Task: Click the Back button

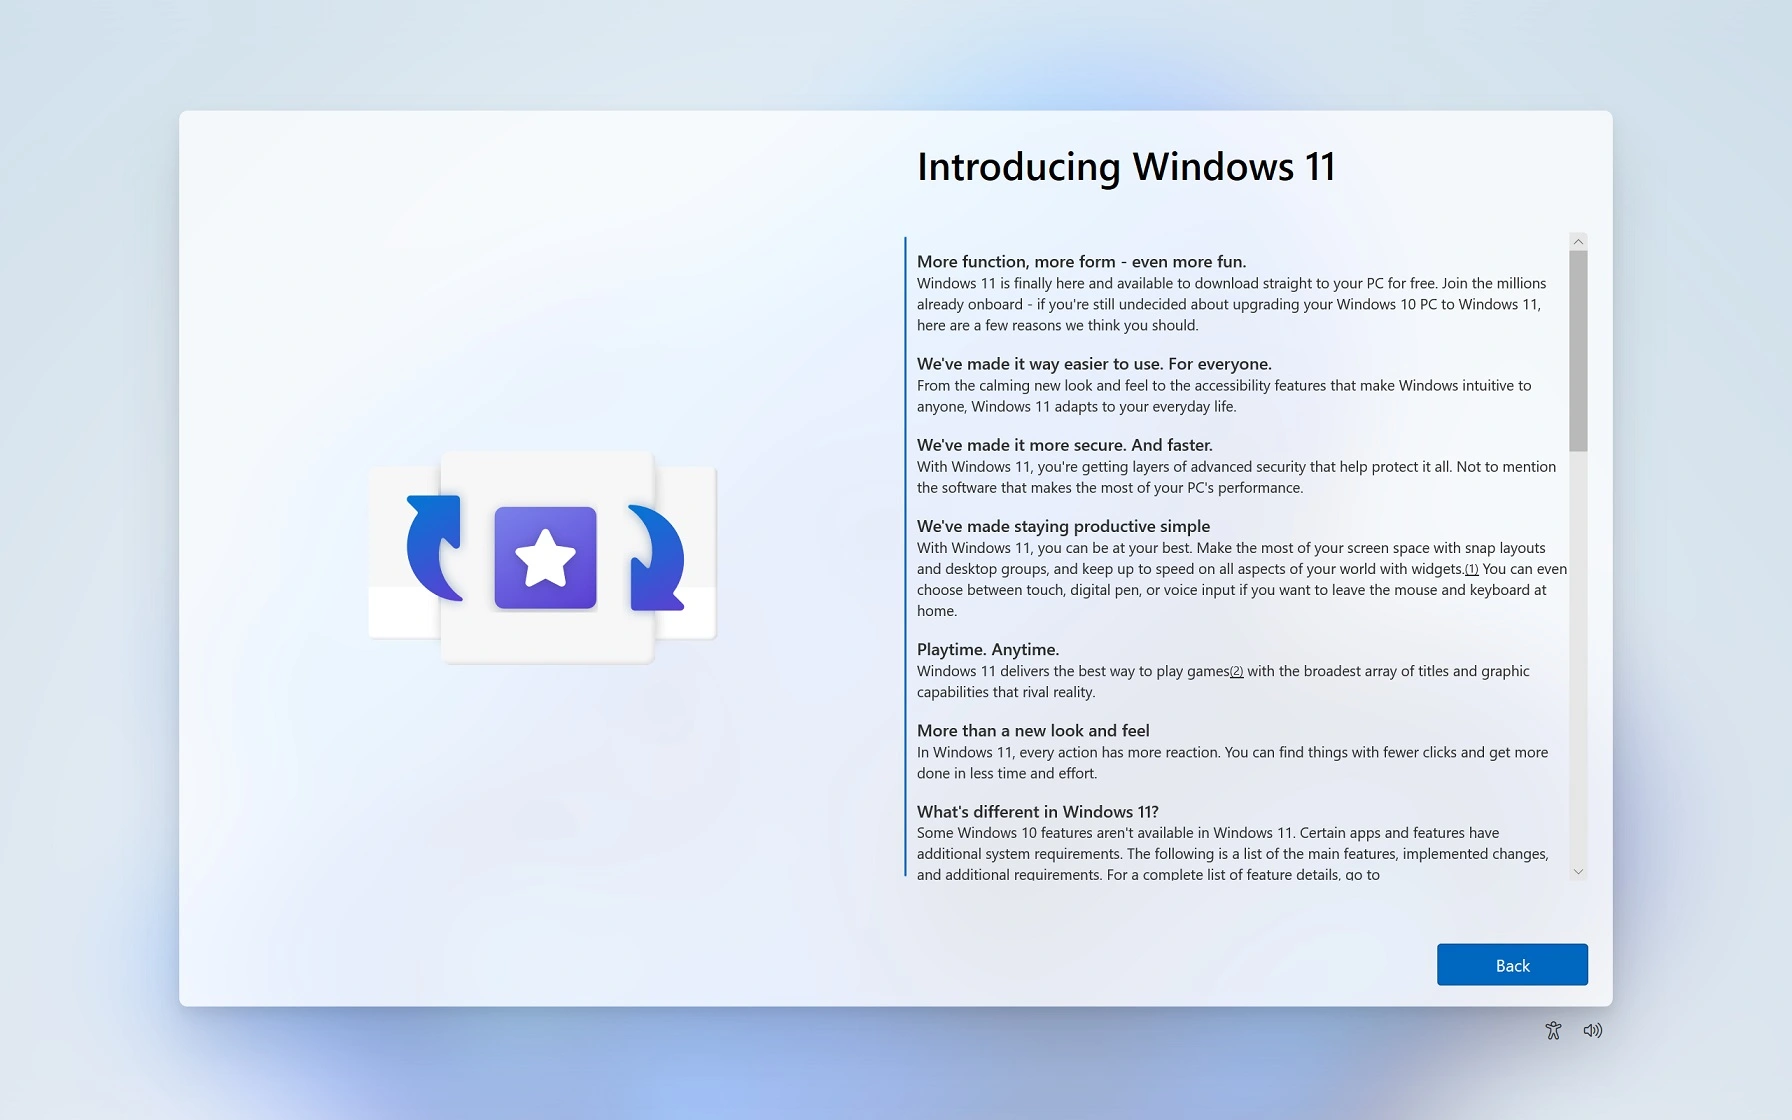Action: click(1511, 965)
